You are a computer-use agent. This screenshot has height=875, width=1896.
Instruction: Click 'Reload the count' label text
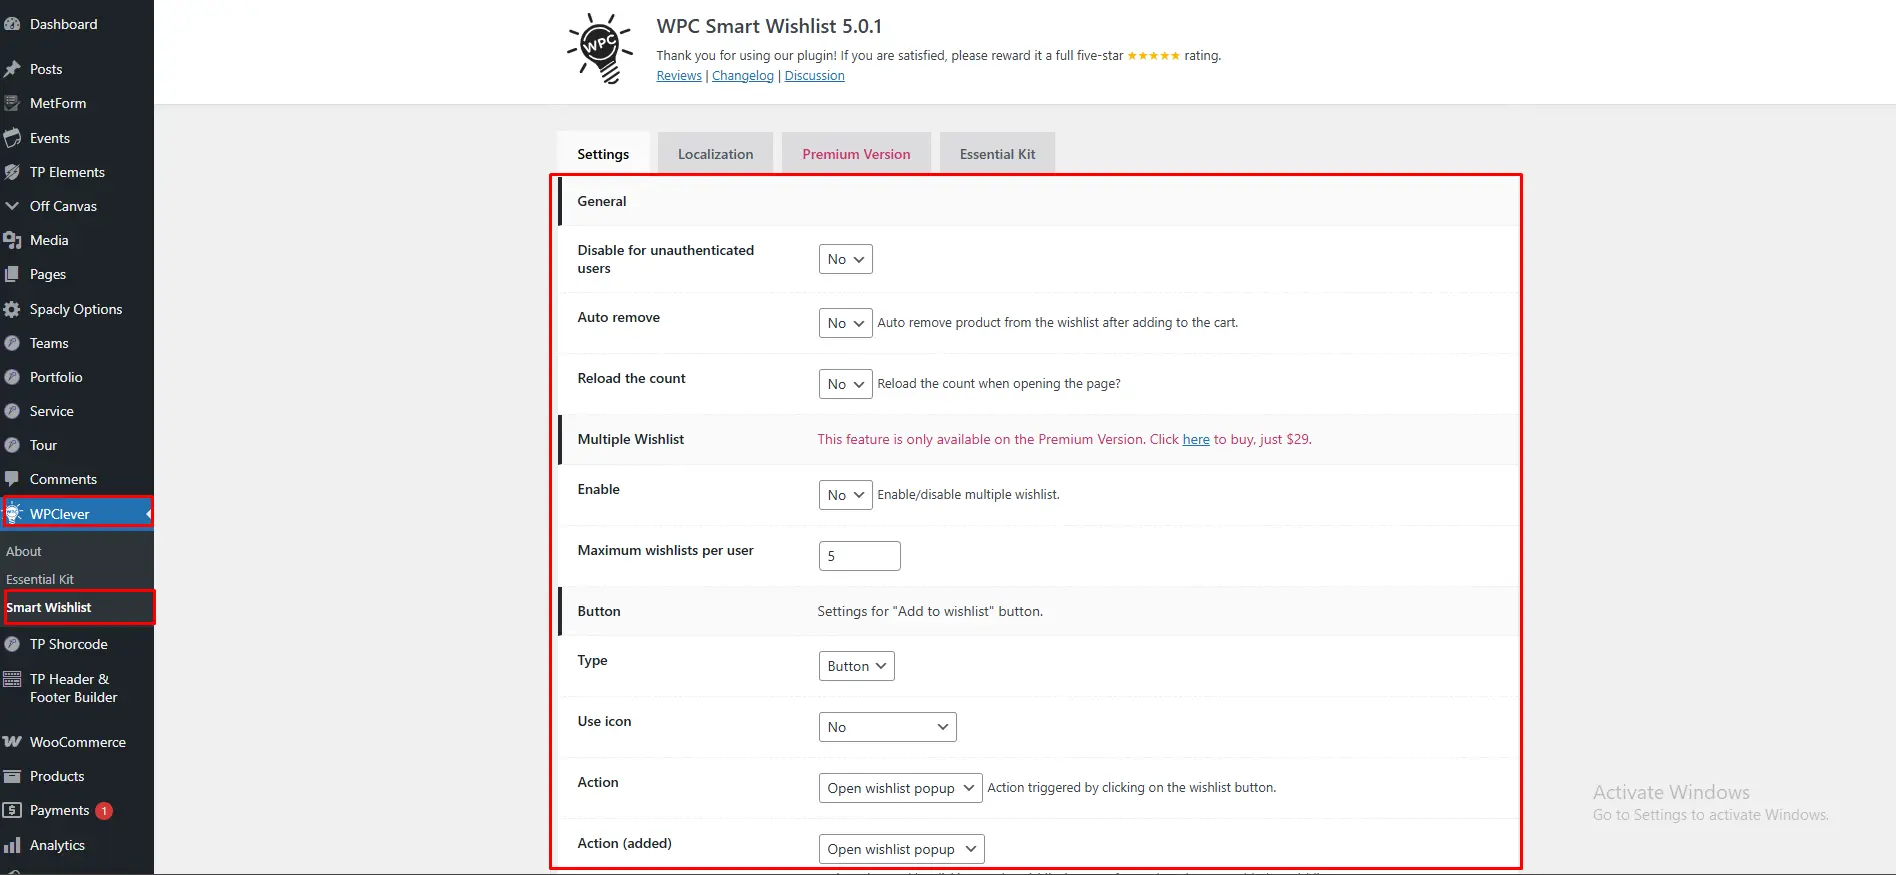631,378
